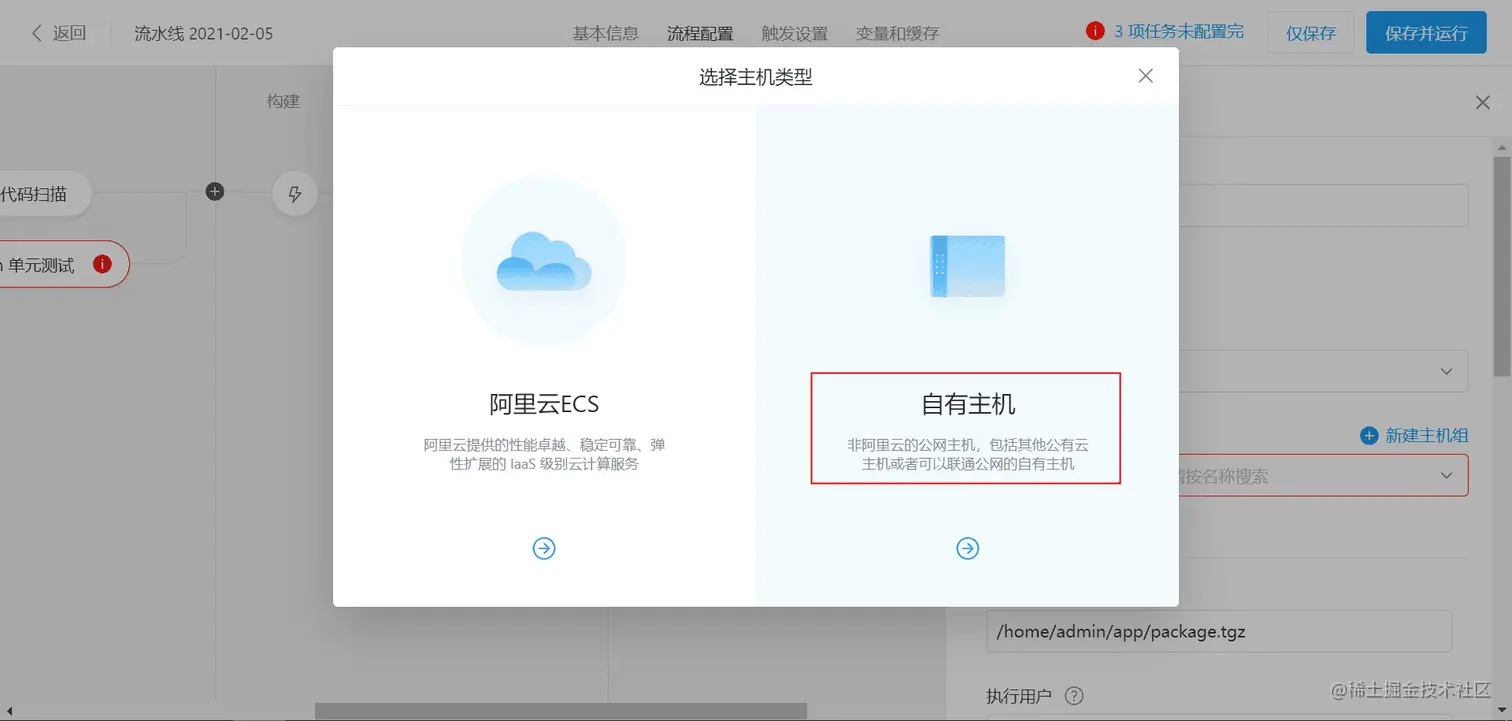Click the top input field in right panel
Viewport: 1512px width, 721px height.
click(1323, 205)
